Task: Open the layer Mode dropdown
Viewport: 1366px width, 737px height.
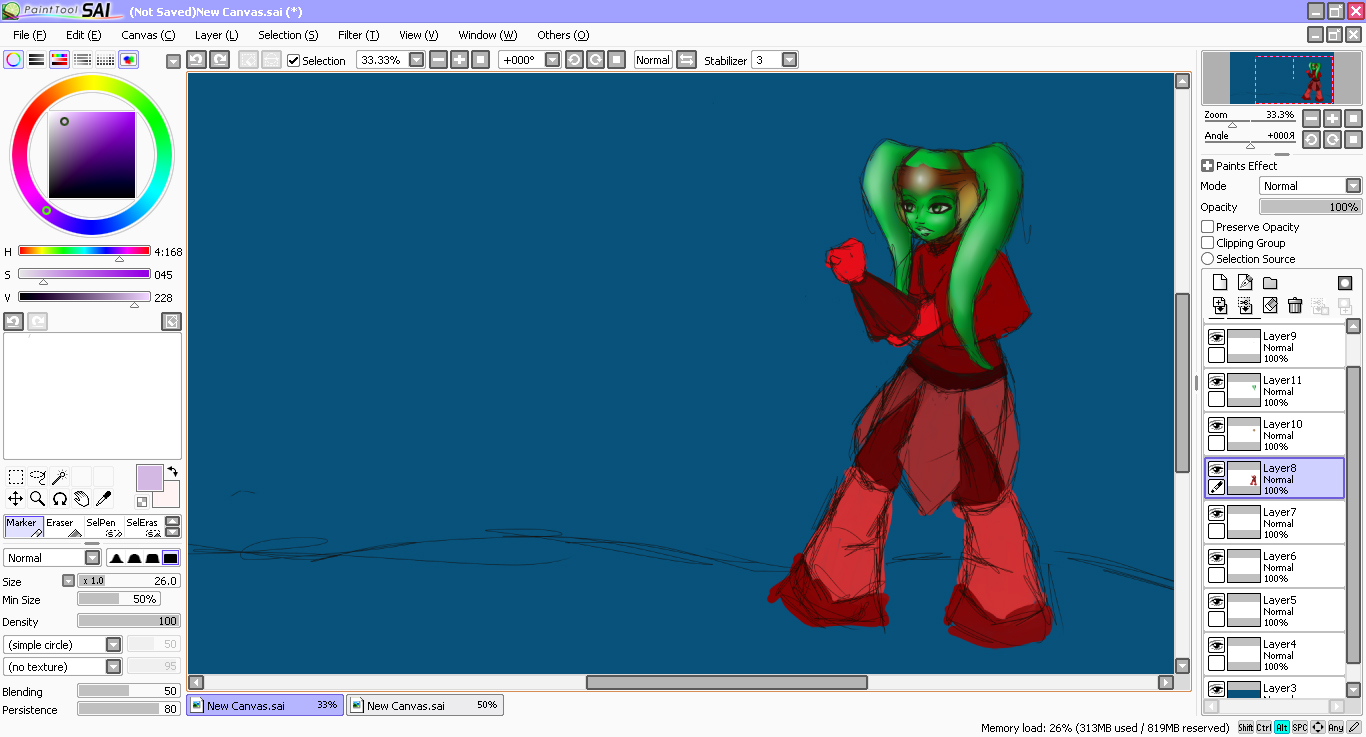Action: [x=1353, y=186]
